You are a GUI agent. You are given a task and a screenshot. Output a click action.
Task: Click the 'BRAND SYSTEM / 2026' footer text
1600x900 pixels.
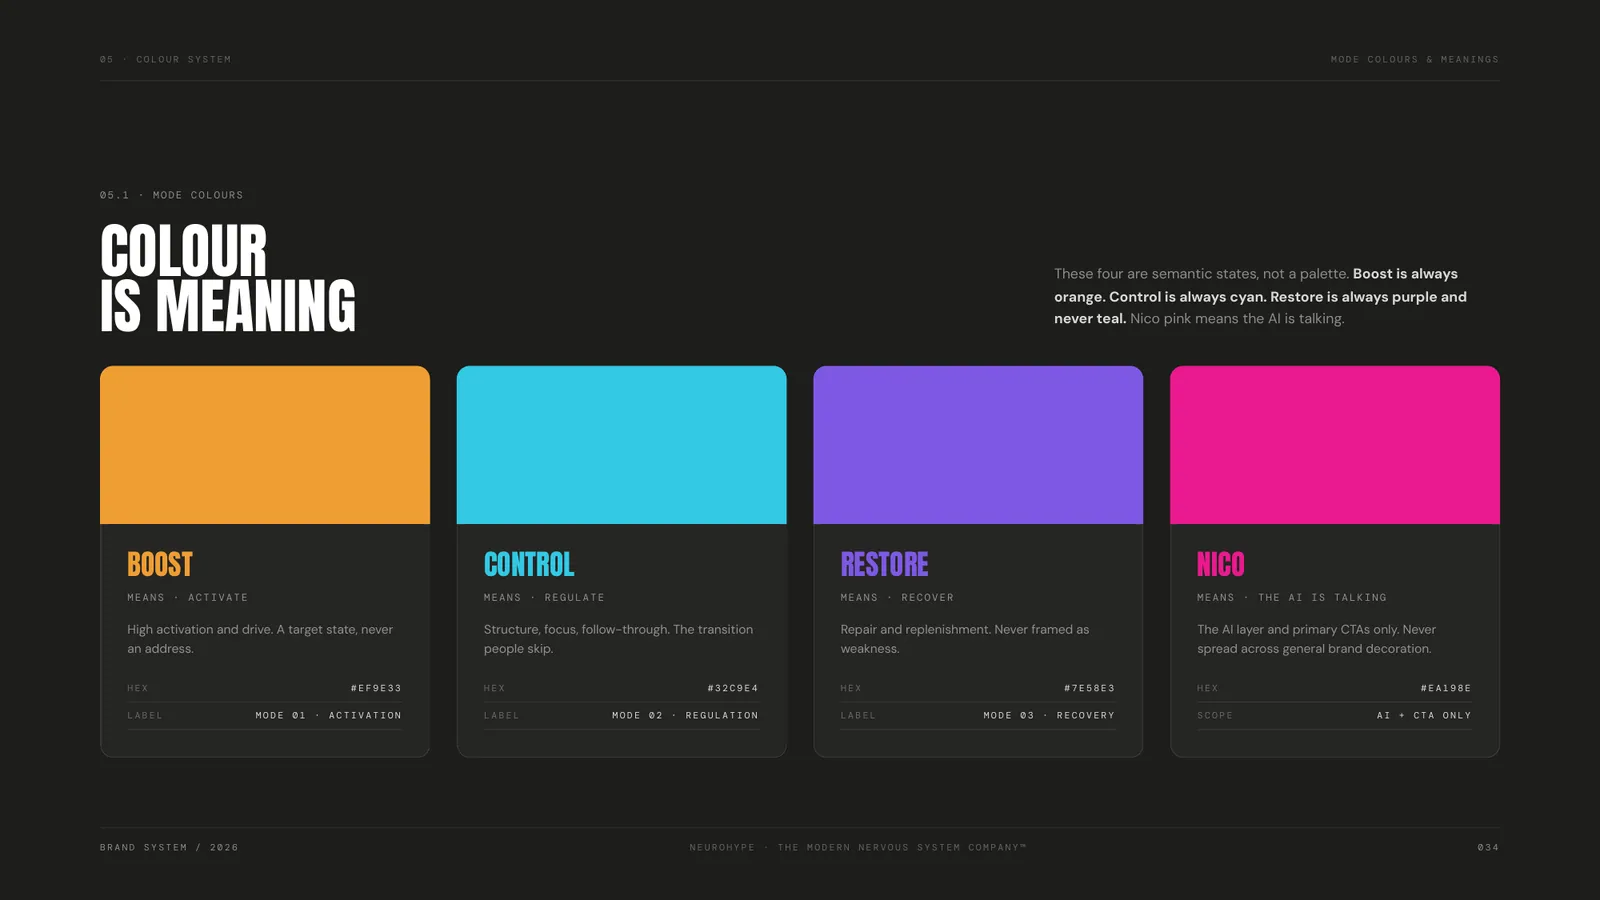(x=169, y=847)
